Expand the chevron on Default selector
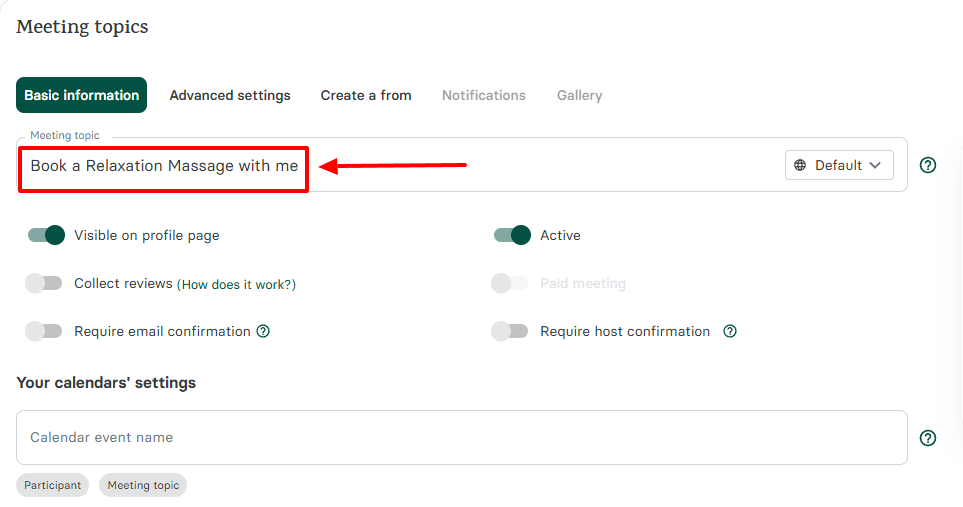The width and height of the screenshot is (963, 507). coord(875,166)
